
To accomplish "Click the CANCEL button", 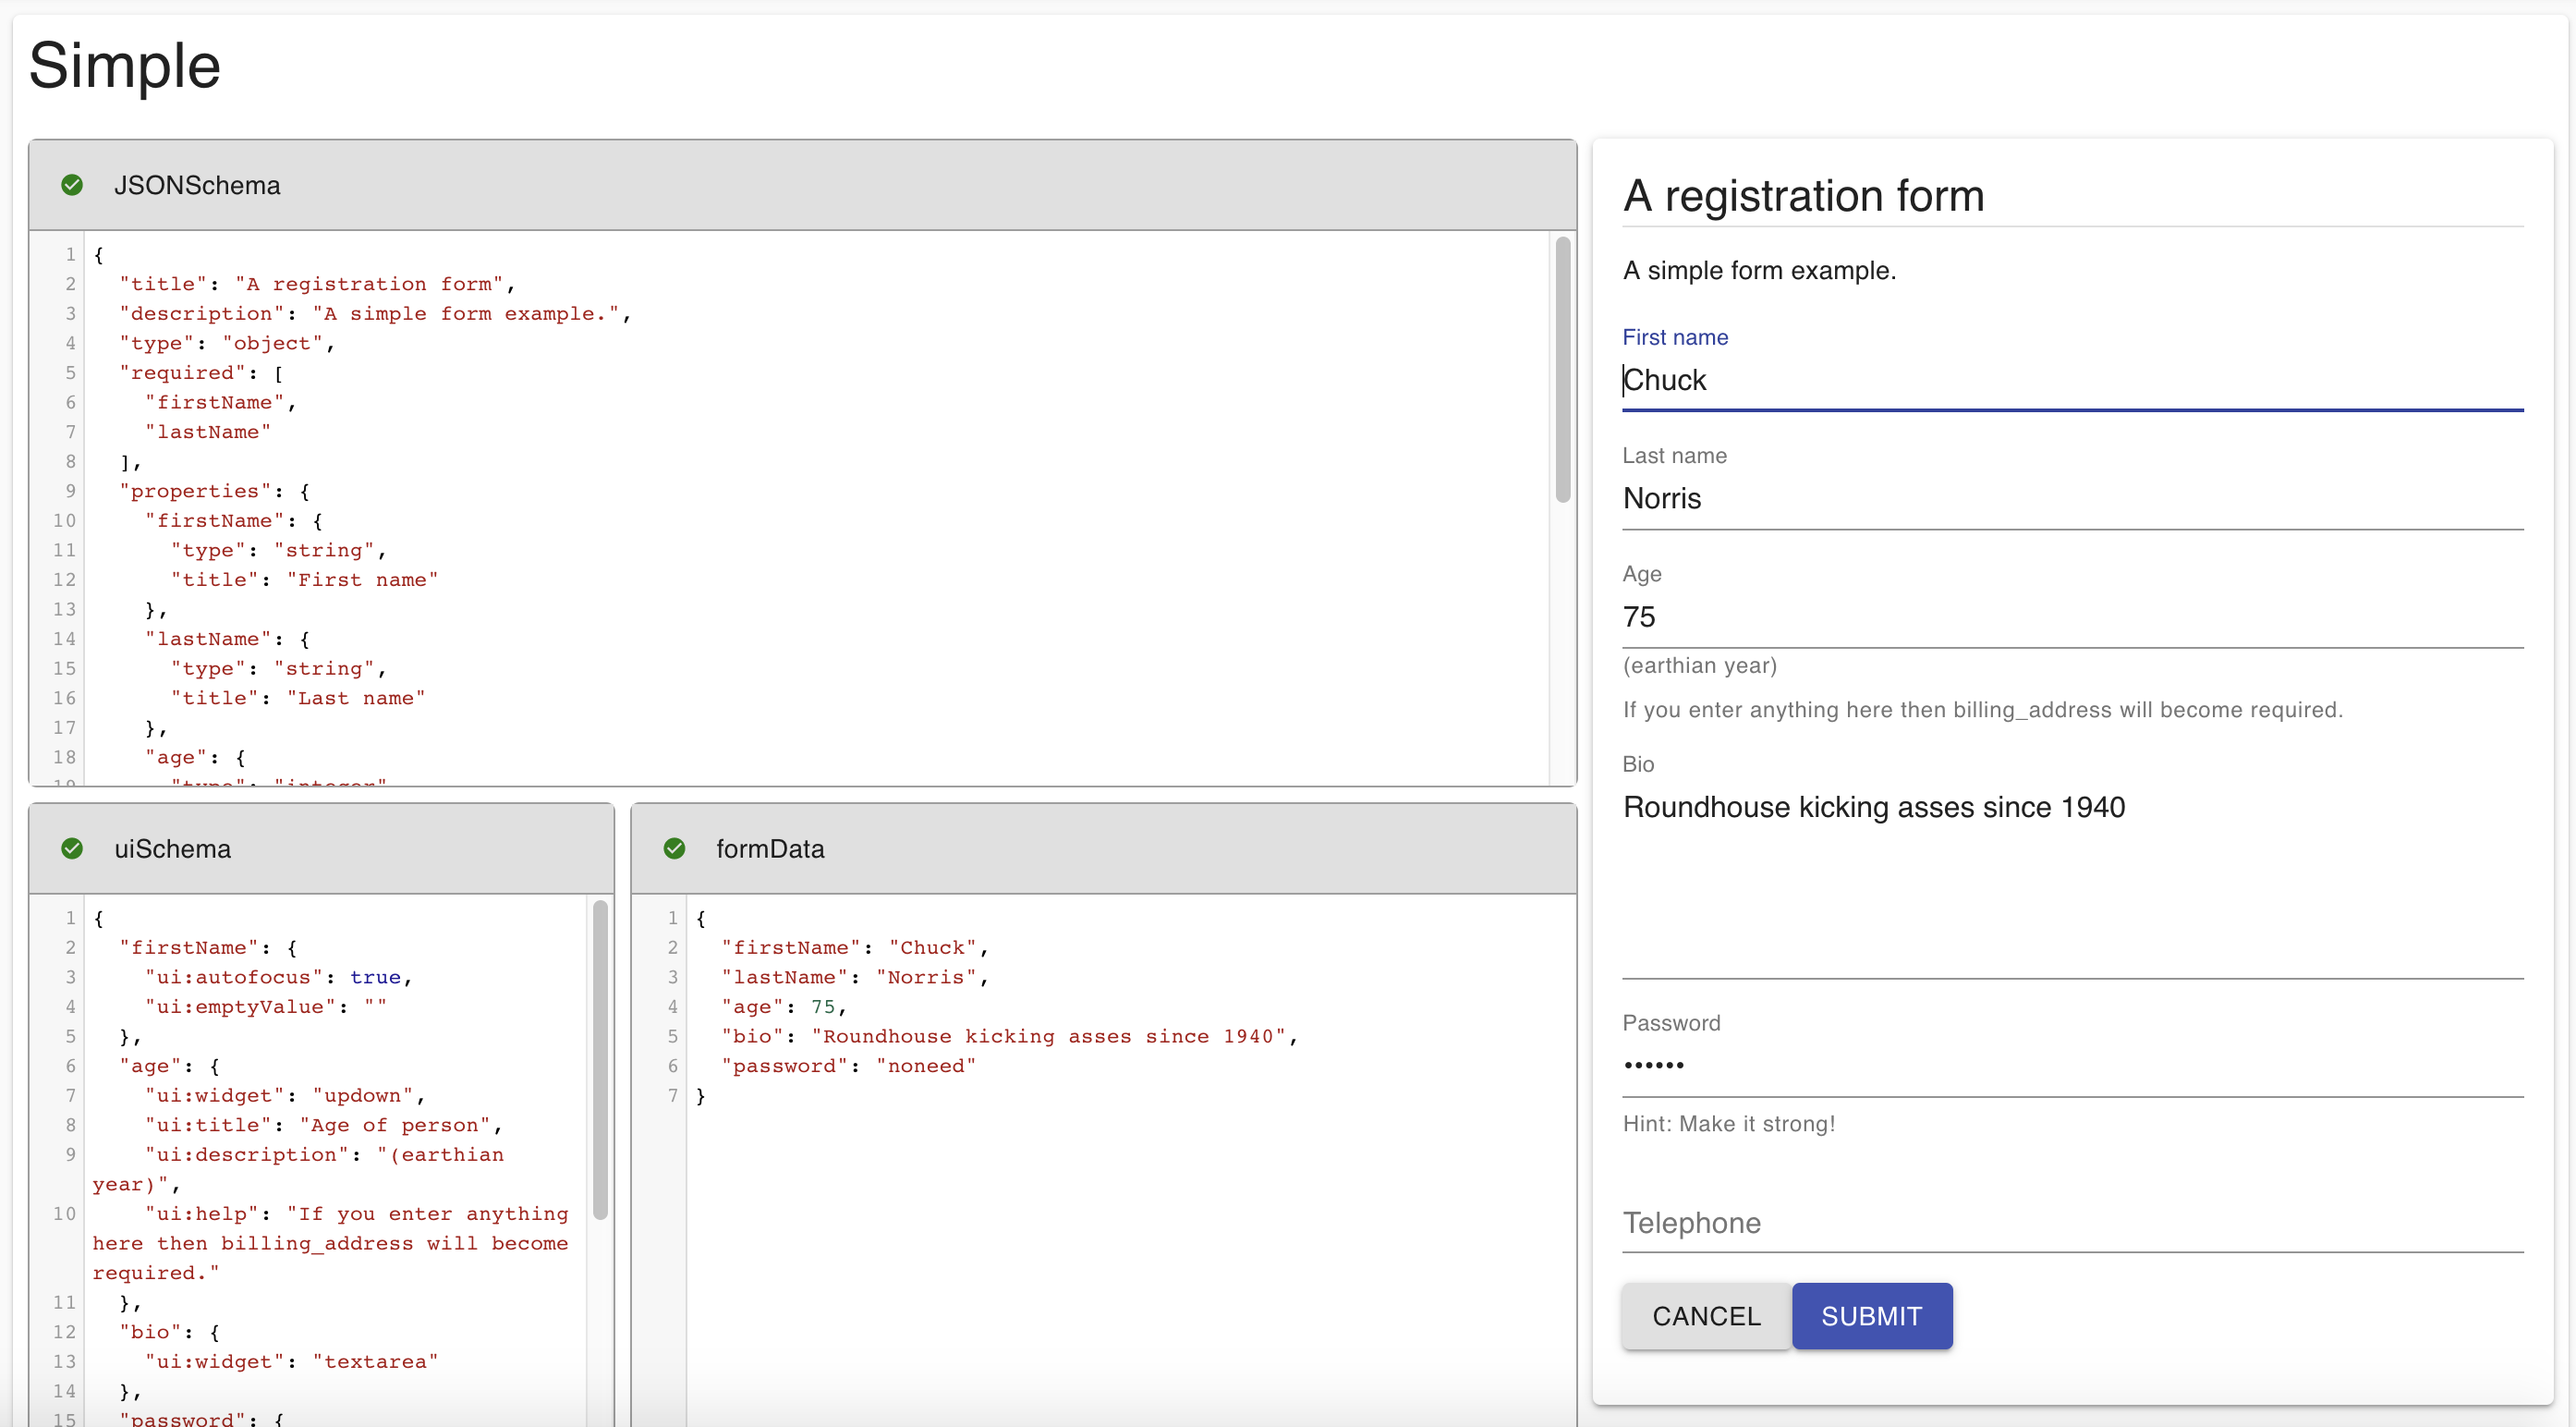I will pos(1708,1316).
